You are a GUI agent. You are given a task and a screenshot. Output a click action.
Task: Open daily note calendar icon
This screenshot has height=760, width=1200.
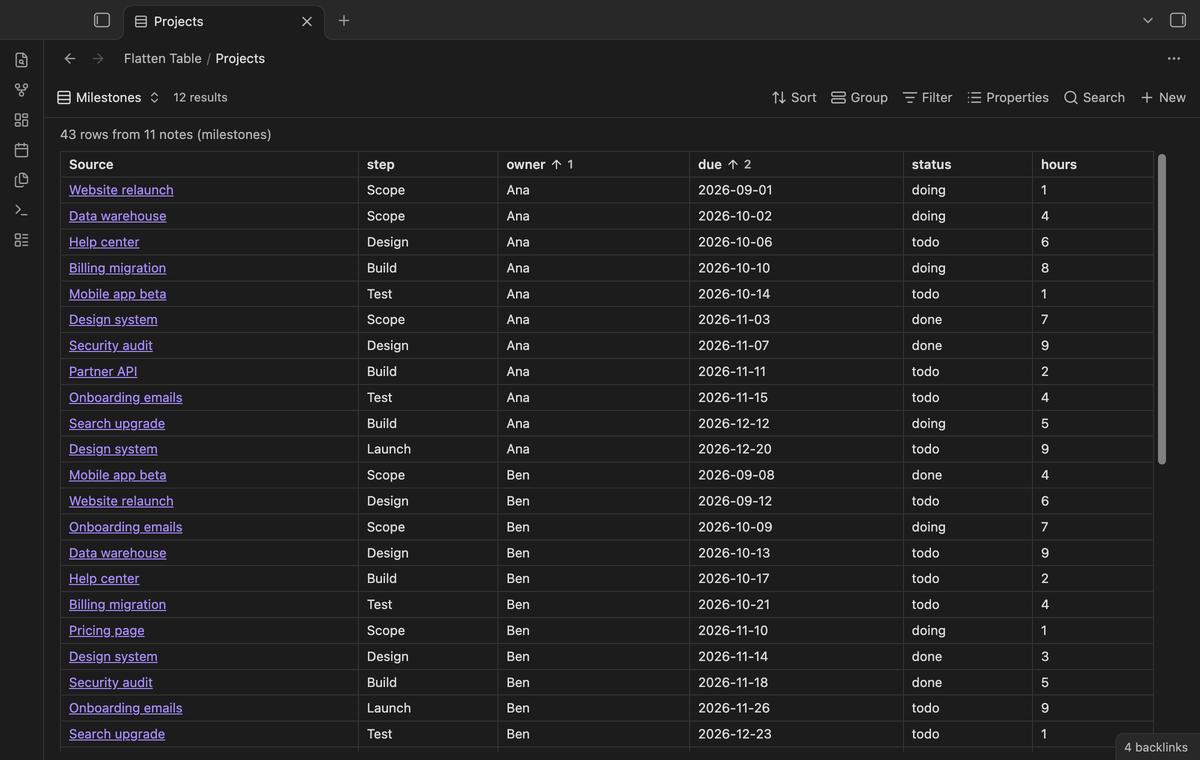21,150
